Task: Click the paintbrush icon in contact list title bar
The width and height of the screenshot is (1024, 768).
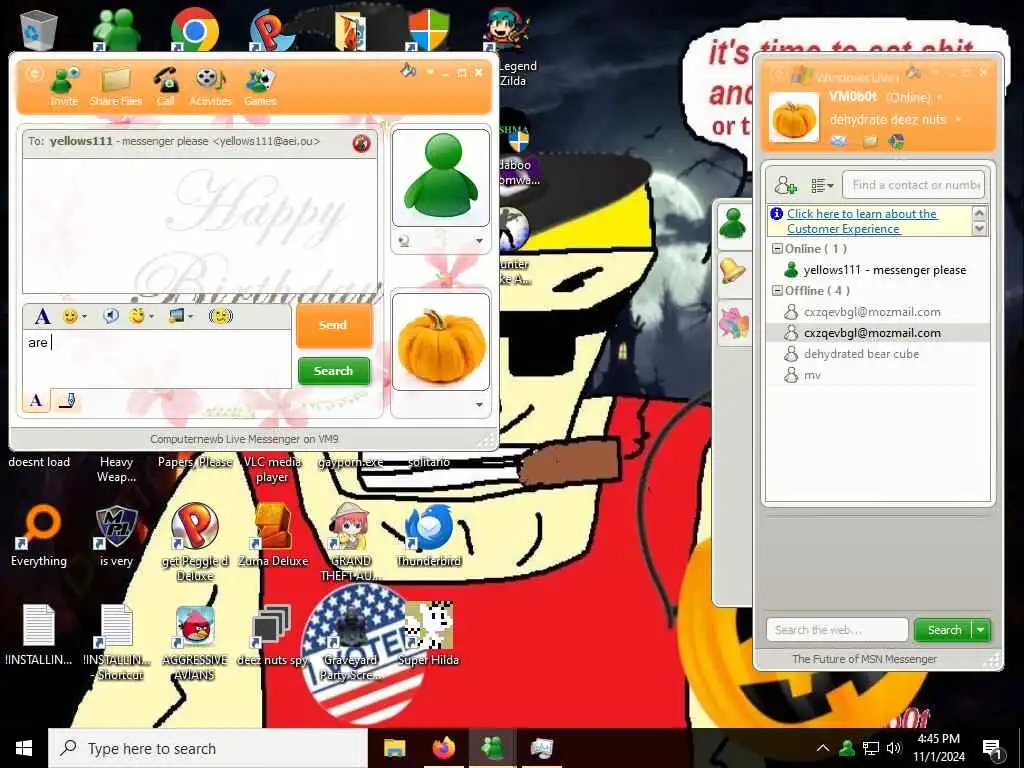Action: click(x=914, y=72)
